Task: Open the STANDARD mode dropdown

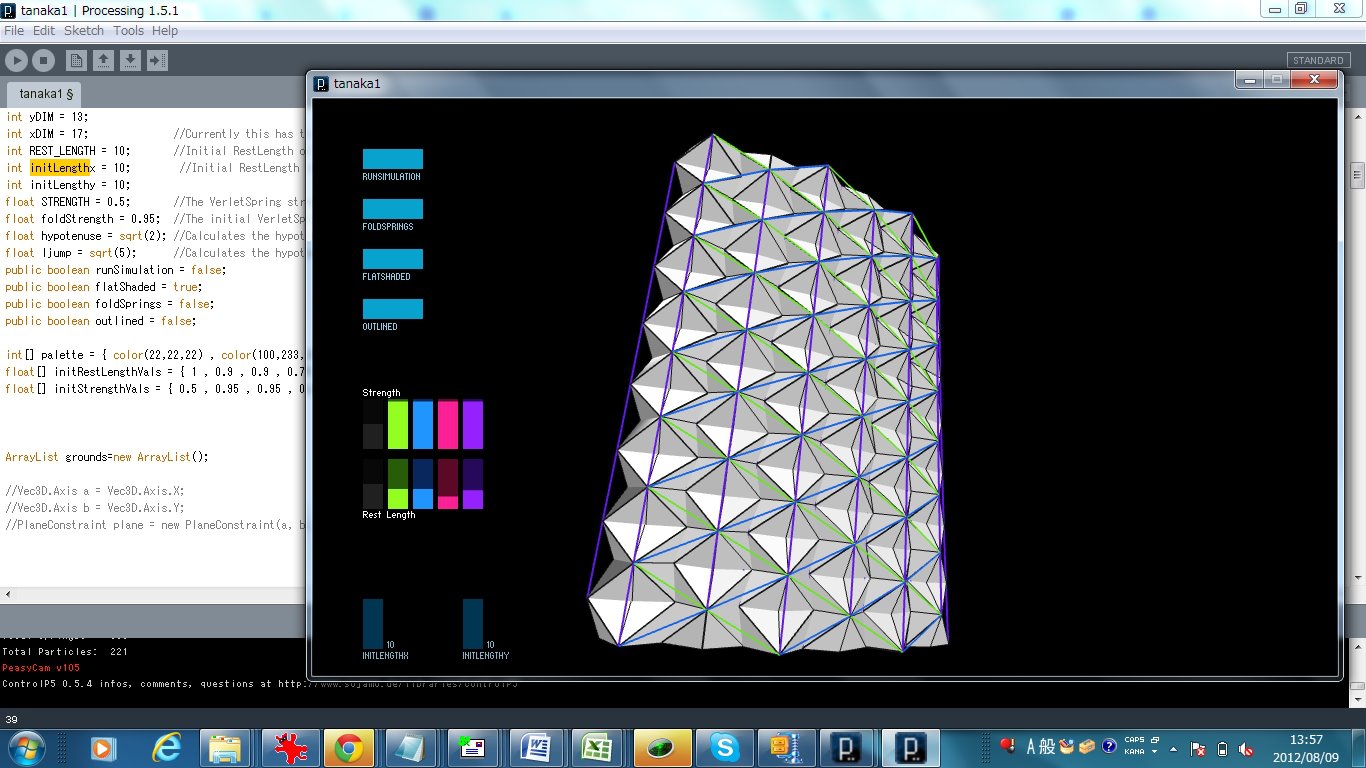Action: coord(1317,61)
